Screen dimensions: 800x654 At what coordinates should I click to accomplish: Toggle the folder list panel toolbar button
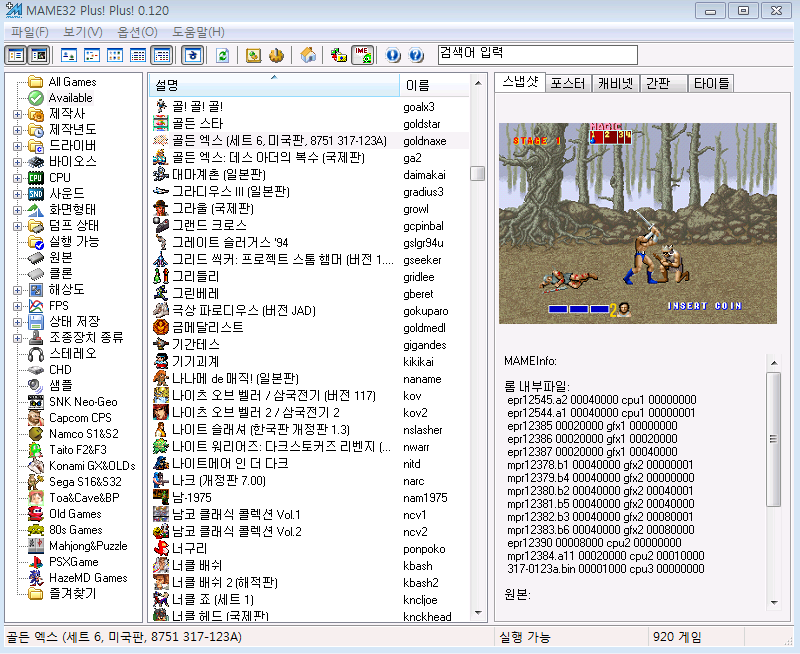click(x=16, y=55)
